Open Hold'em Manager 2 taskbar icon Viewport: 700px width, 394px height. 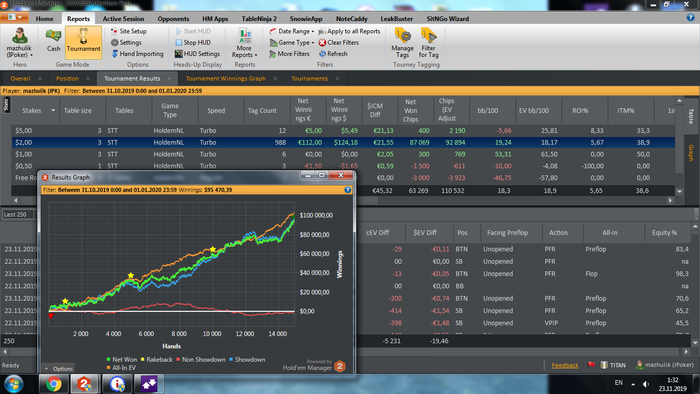click(x=84, y=384)
